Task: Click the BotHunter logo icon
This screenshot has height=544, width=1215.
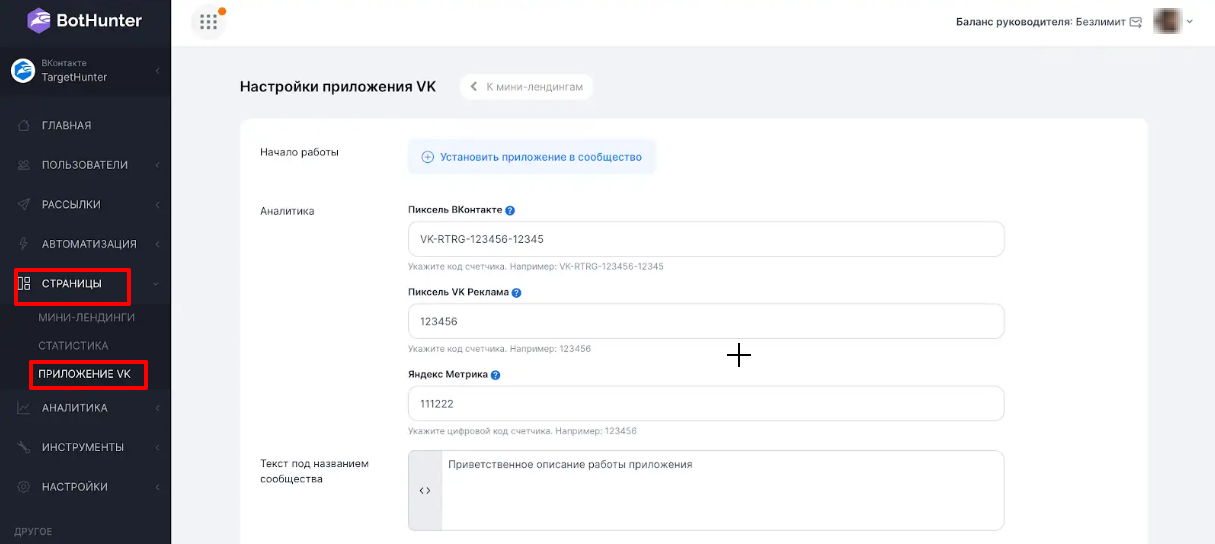Action: point(39,20)
